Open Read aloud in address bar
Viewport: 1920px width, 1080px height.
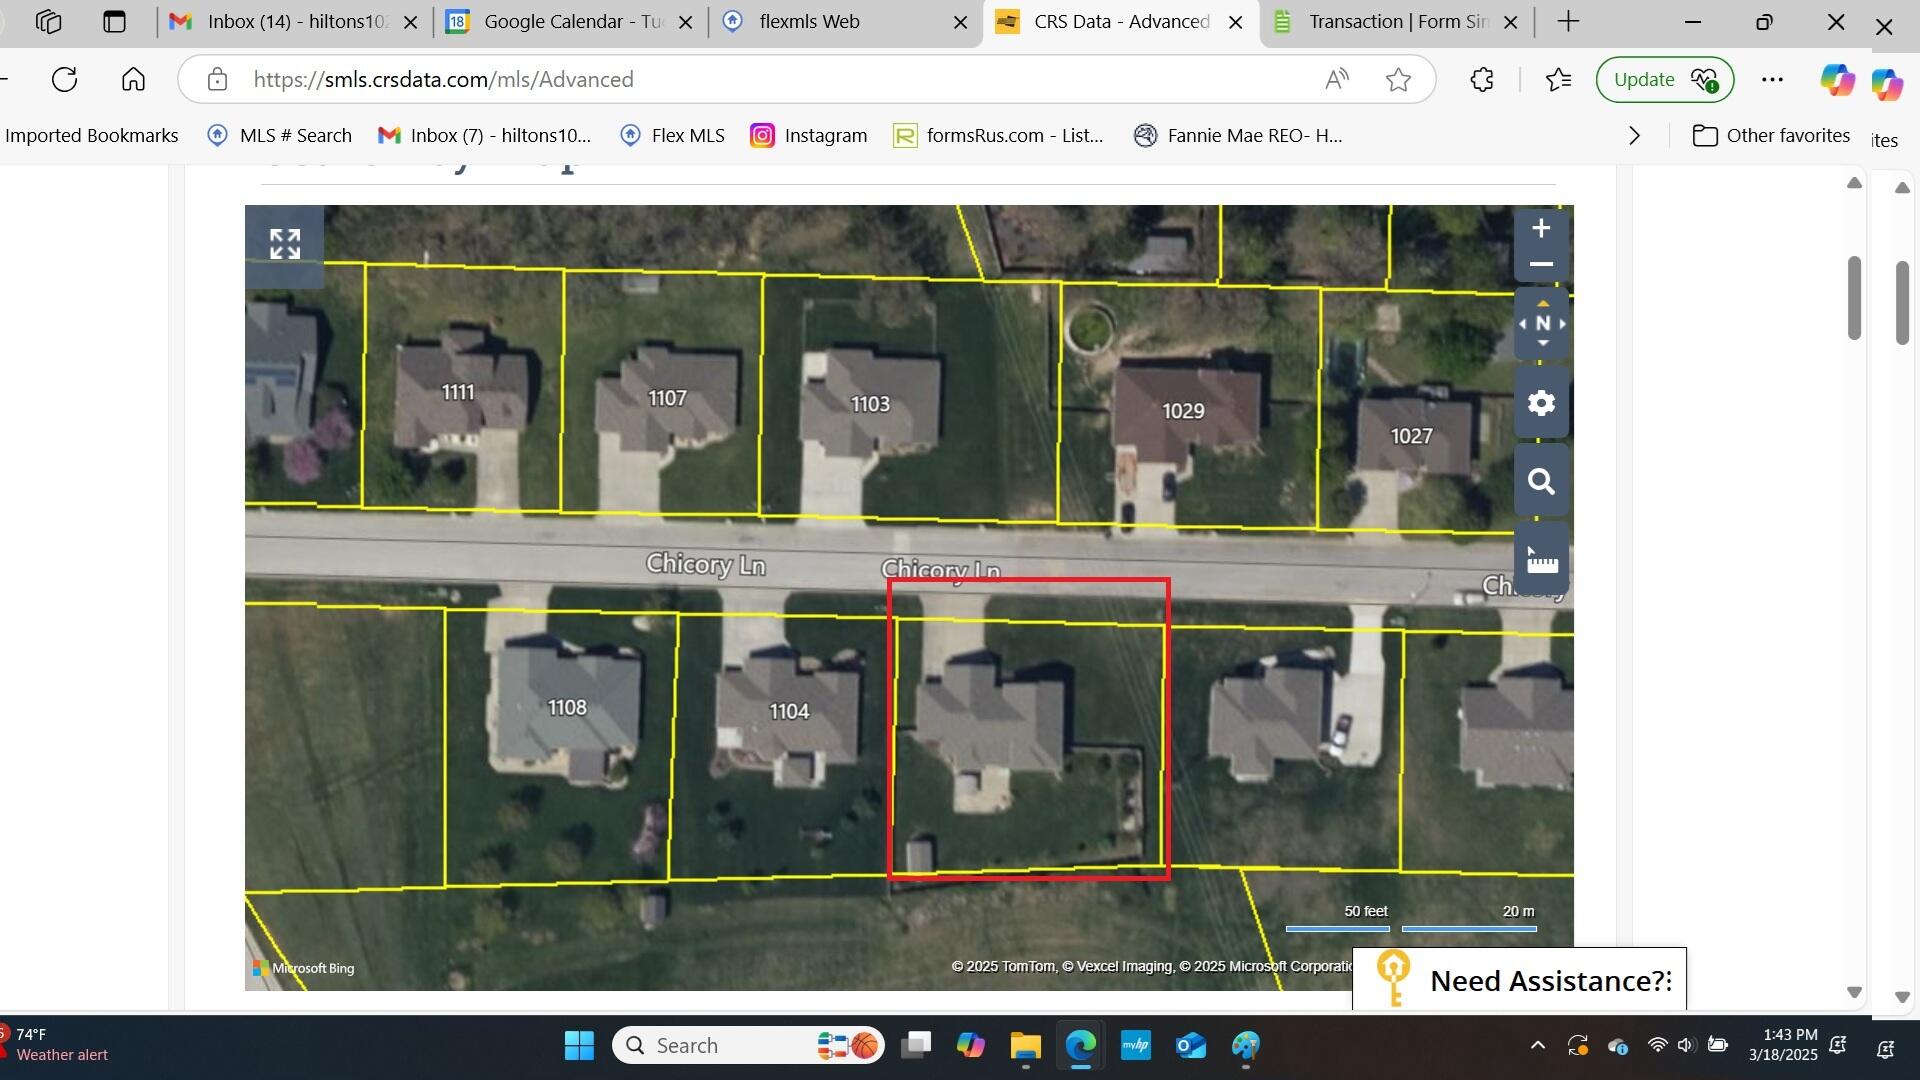coord(1337,80)
